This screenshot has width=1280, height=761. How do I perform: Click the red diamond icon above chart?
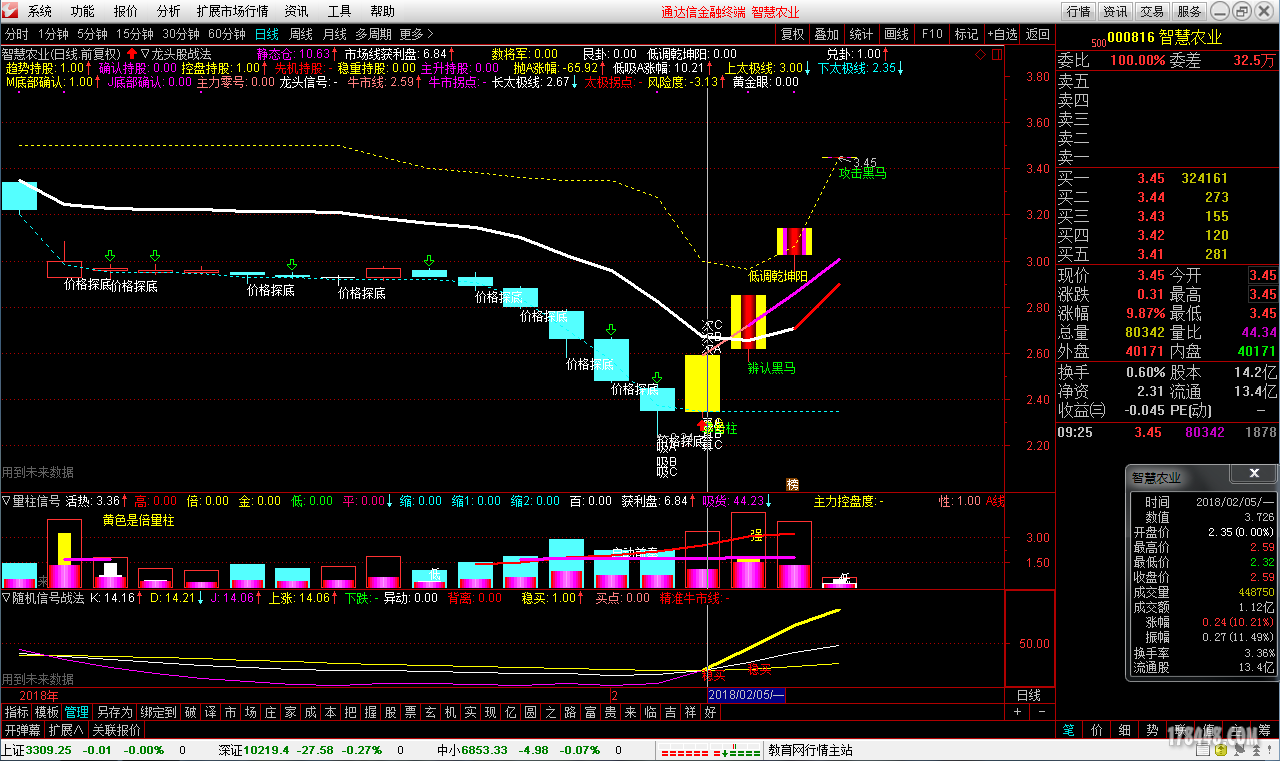tap(981, 54)
